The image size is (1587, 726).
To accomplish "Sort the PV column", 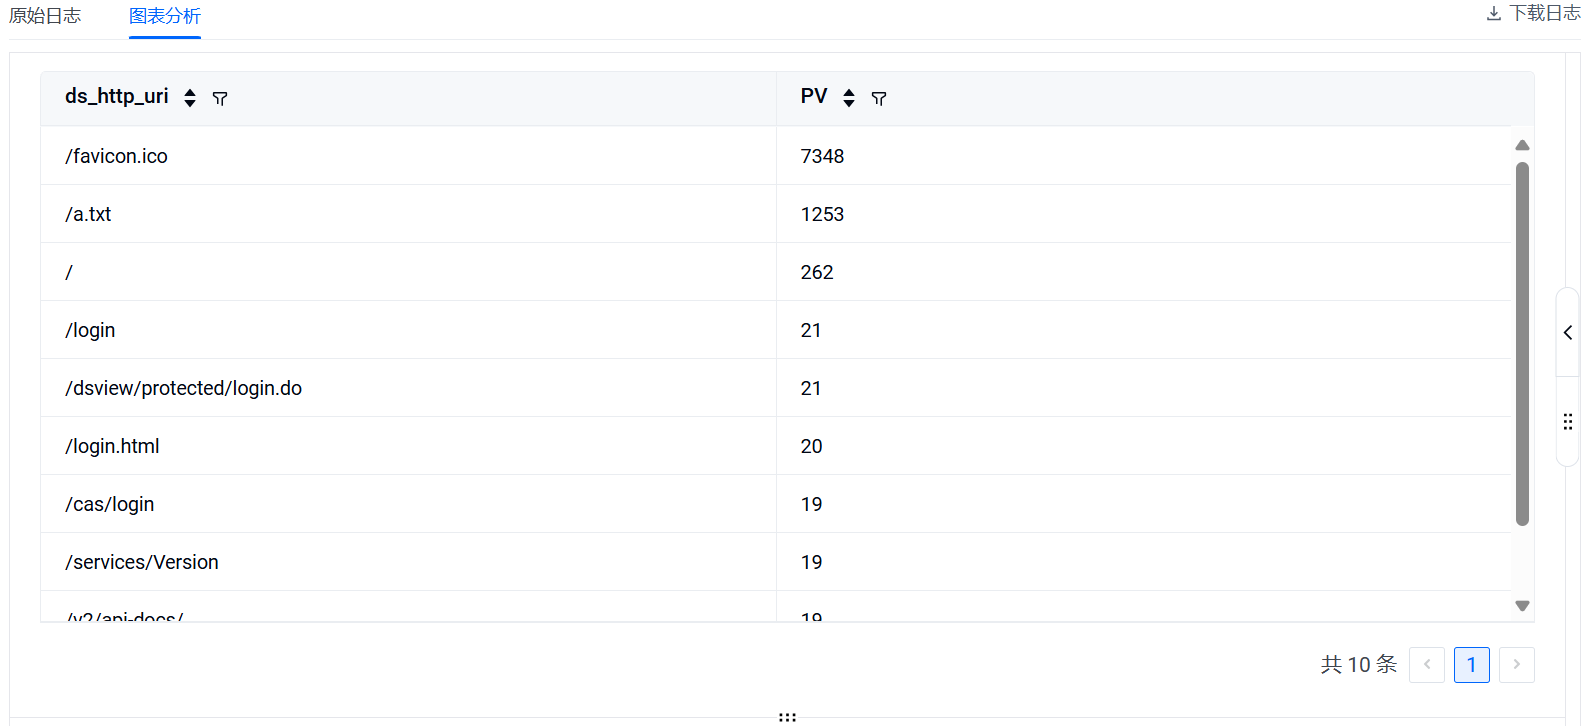I will pos(849,98).
